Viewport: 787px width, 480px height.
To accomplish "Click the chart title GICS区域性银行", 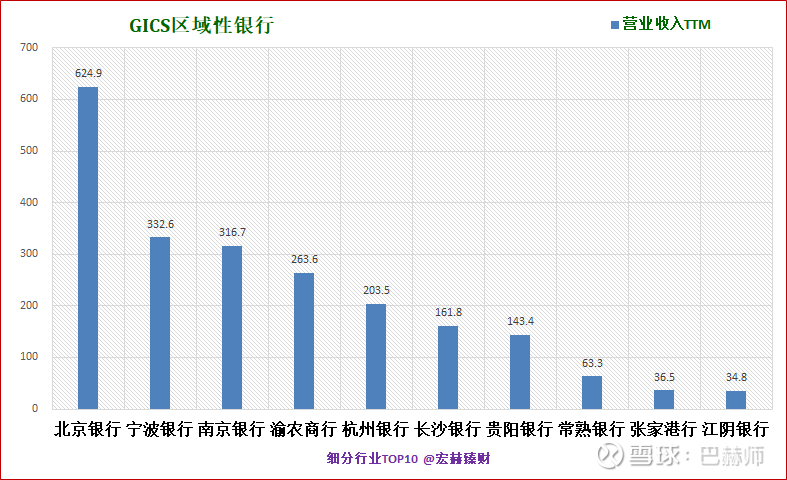I will [201, 25].
